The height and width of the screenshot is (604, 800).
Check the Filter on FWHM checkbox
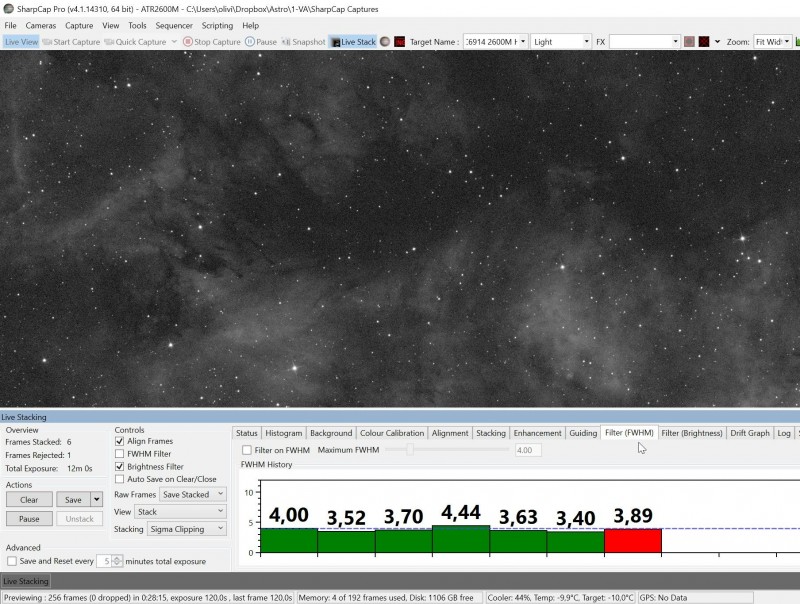tap(247, 450)
